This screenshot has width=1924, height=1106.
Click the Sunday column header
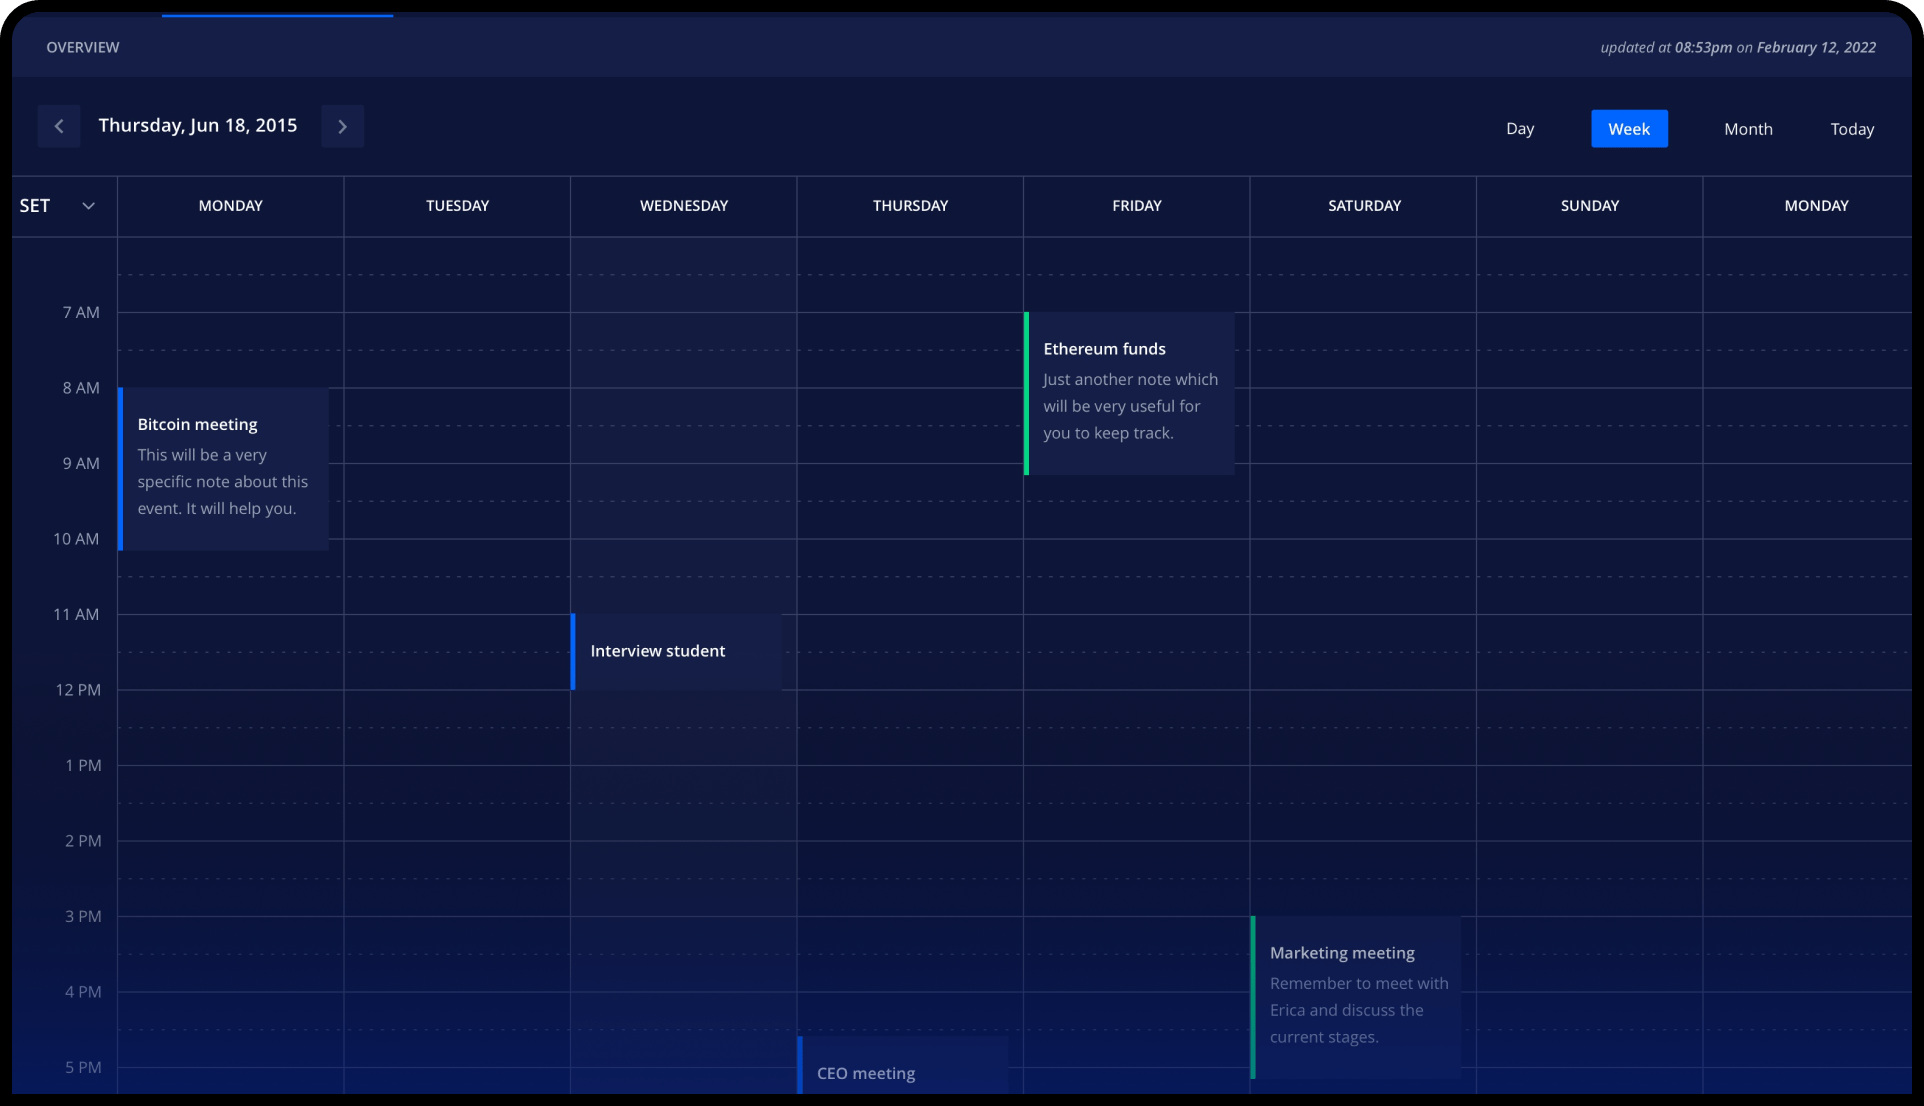pos(1589,206)
